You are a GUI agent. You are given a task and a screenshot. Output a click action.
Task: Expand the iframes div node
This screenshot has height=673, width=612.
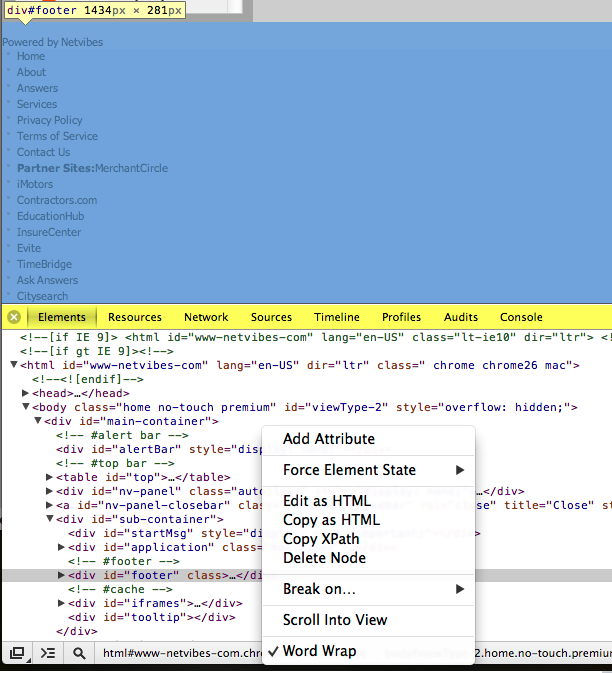[61, 603]
